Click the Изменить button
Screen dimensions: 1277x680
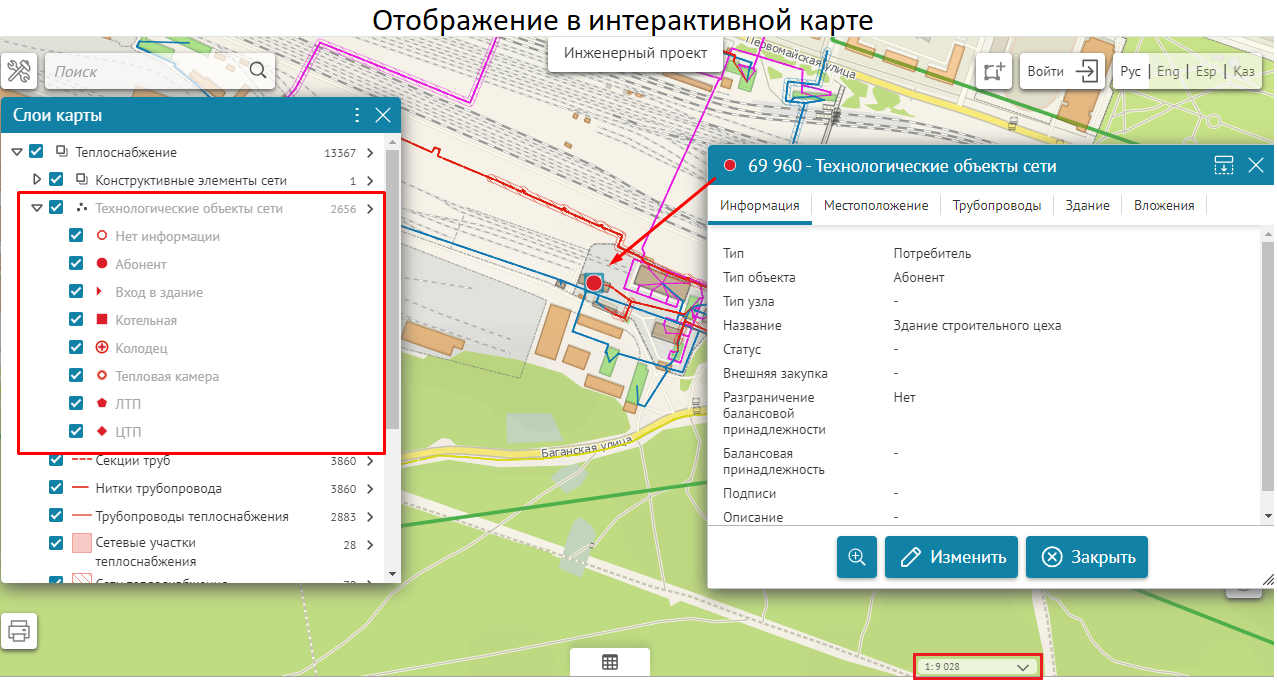click(x=951, y=557)
